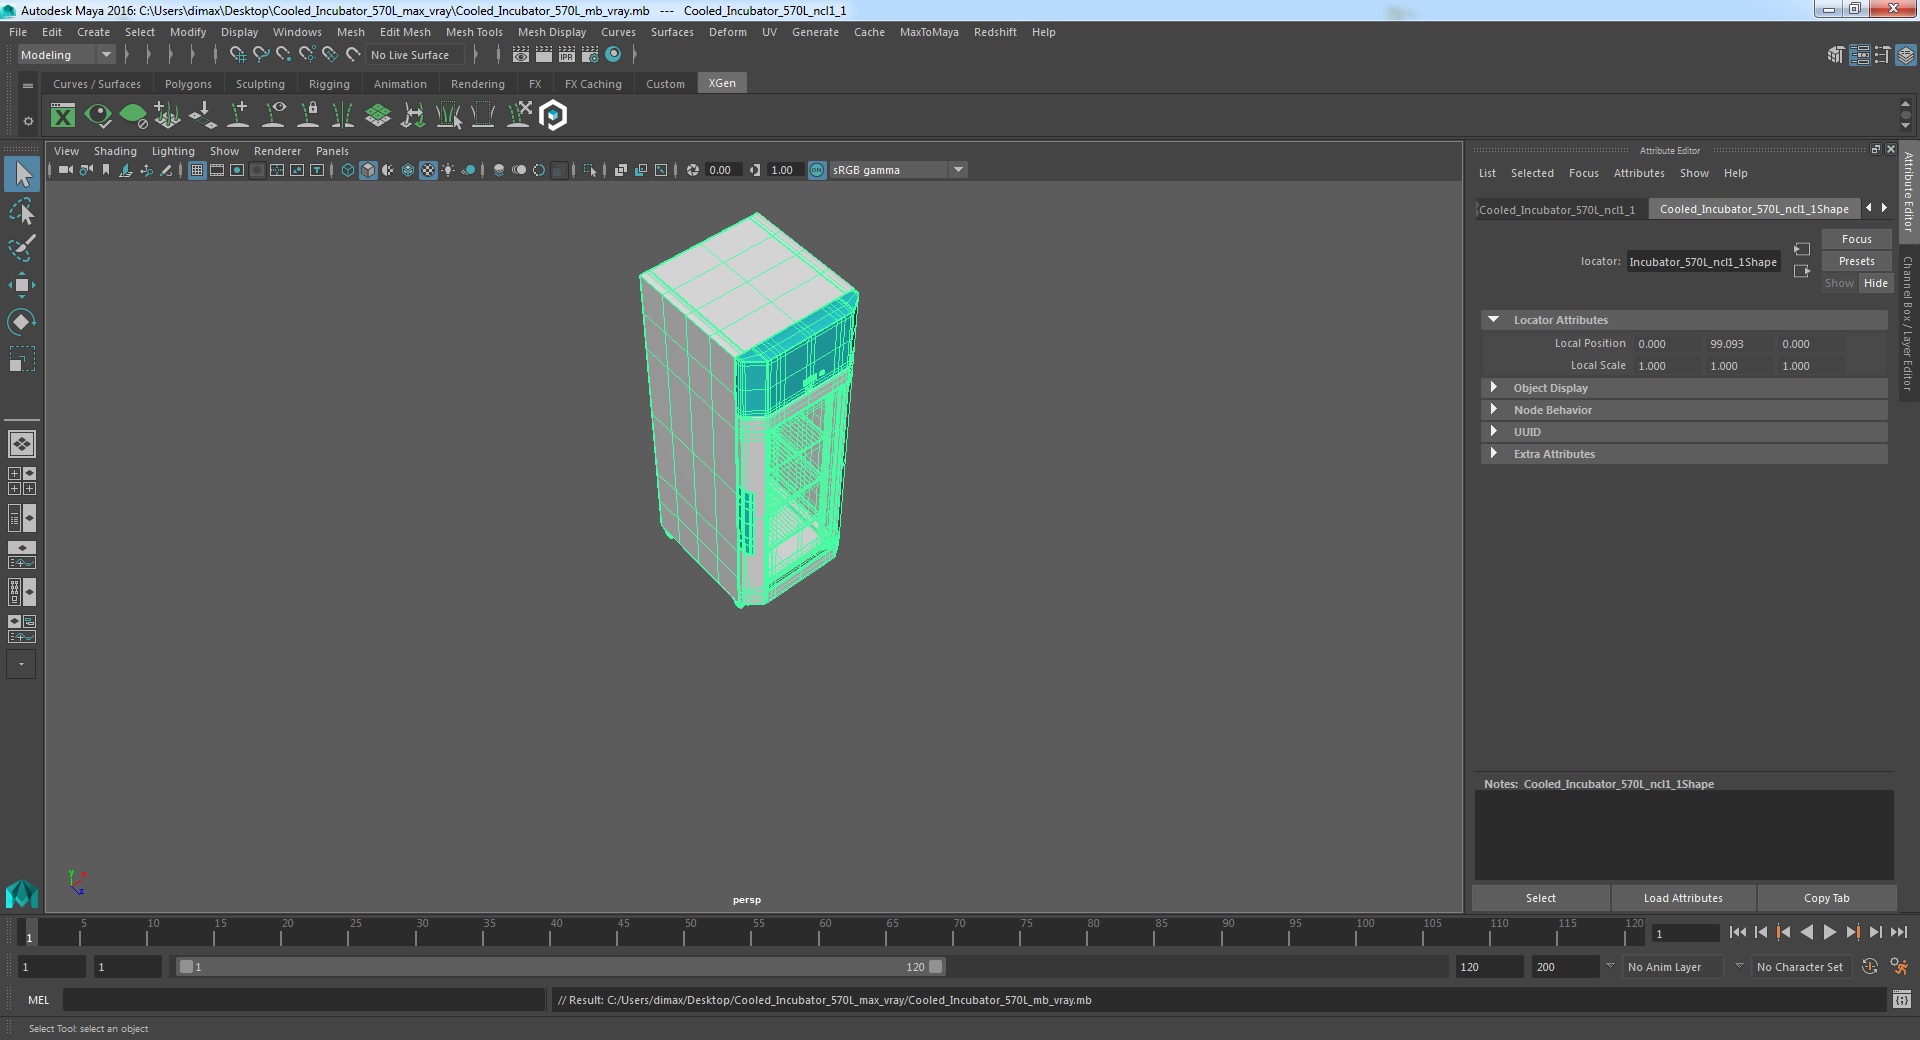
Task: Toggle viewport grid display
Action: (x=197, y=170)
